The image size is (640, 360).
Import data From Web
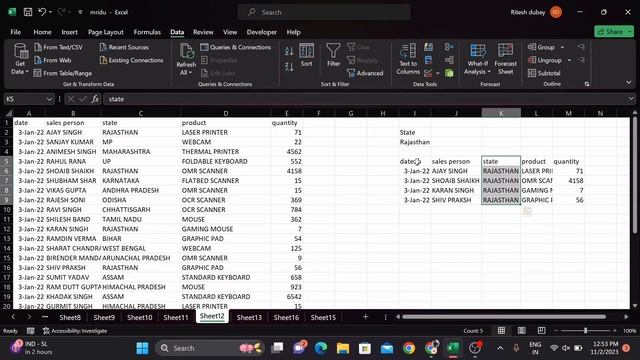coord(53,60)
